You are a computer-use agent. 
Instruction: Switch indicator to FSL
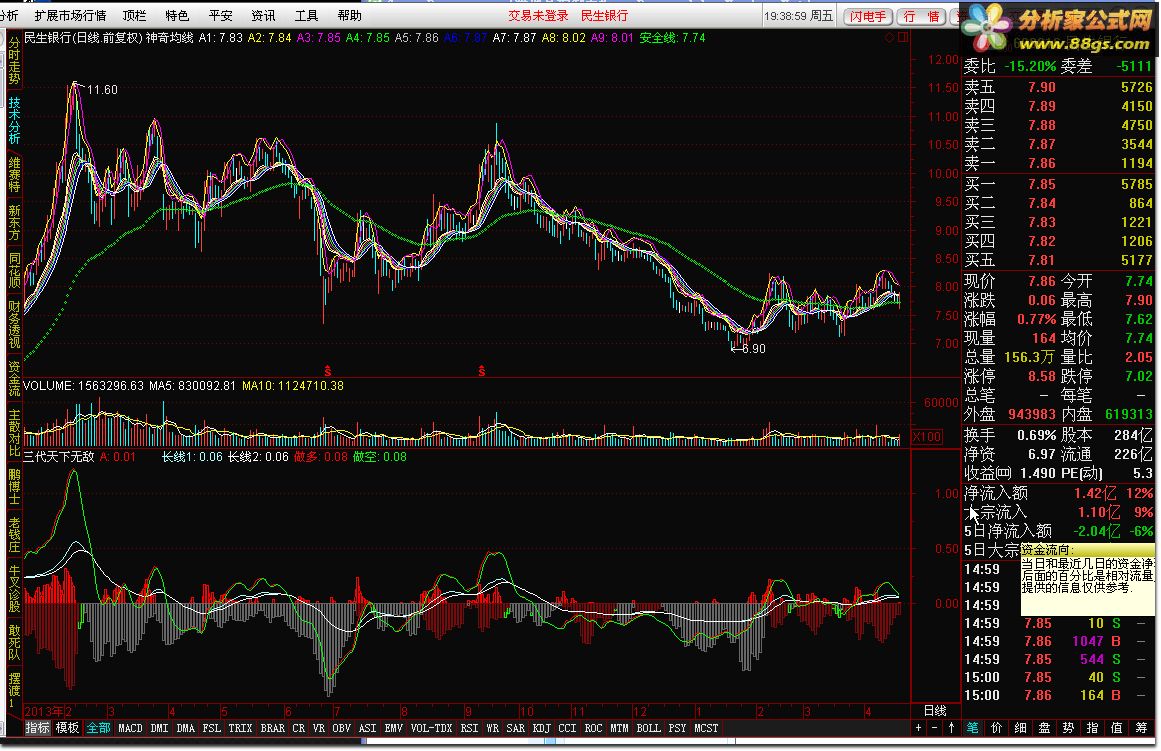[x=212, y=728]
